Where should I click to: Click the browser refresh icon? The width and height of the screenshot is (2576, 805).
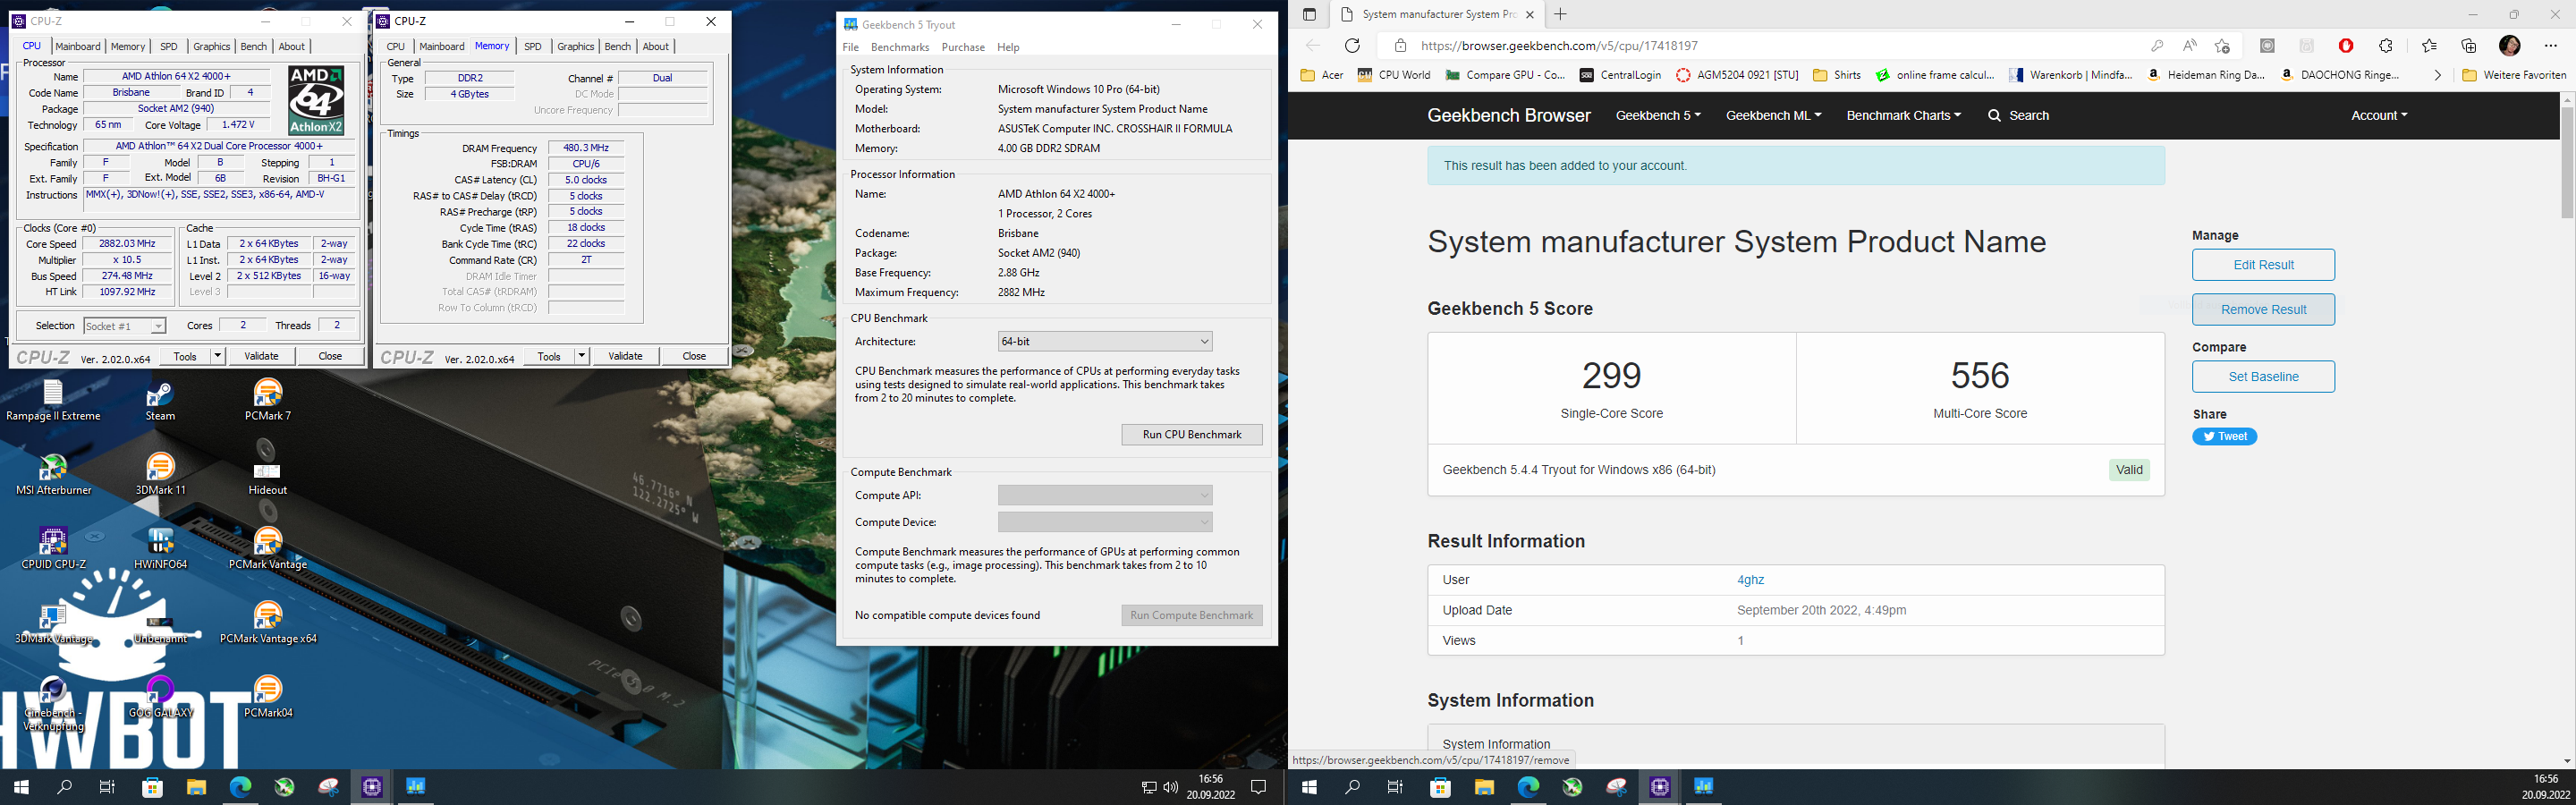click(1352, 45)
